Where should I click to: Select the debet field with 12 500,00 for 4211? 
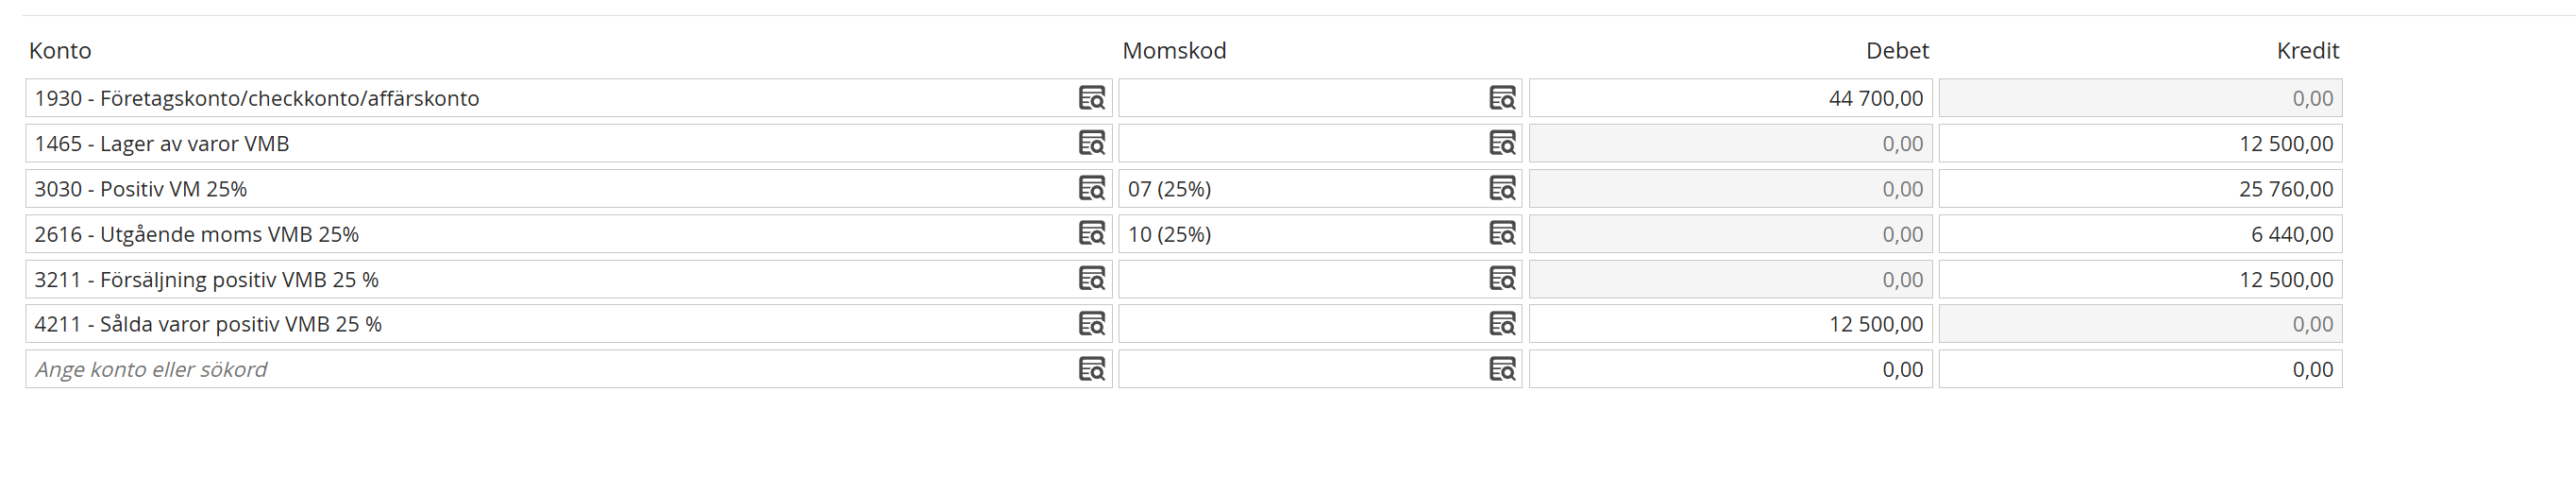[1730, 324]
